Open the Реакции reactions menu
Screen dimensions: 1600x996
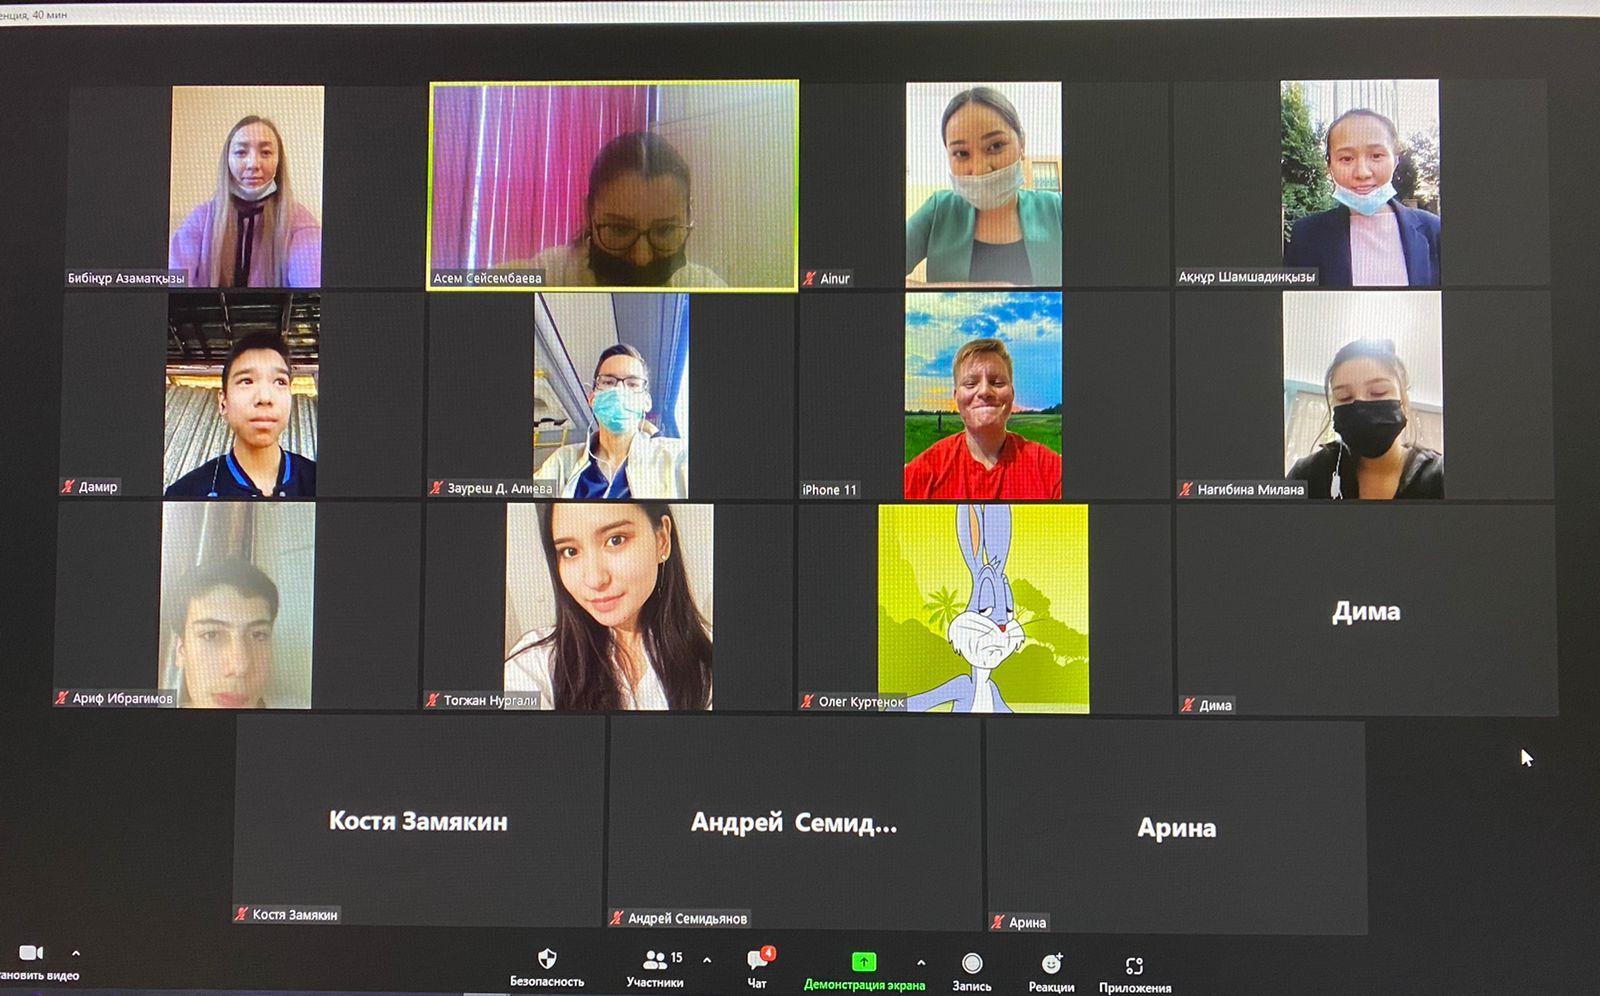(1051, 965)
